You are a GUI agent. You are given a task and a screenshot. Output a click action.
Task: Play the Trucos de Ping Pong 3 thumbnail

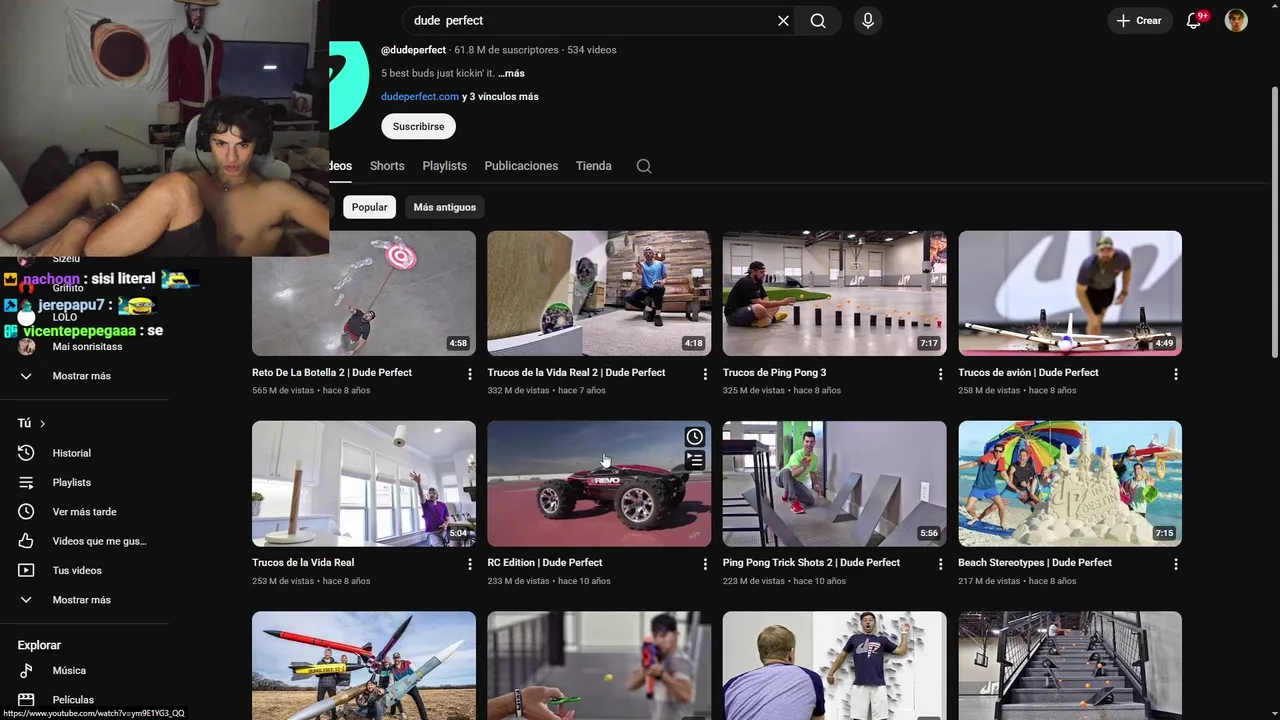pos(834,293)
